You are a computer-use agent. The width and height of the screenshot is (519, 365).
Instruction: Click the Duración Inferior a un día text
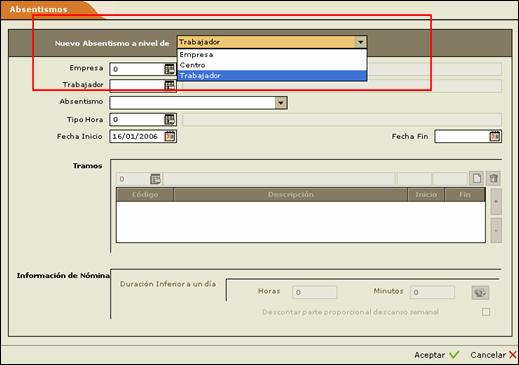point(168,284)
